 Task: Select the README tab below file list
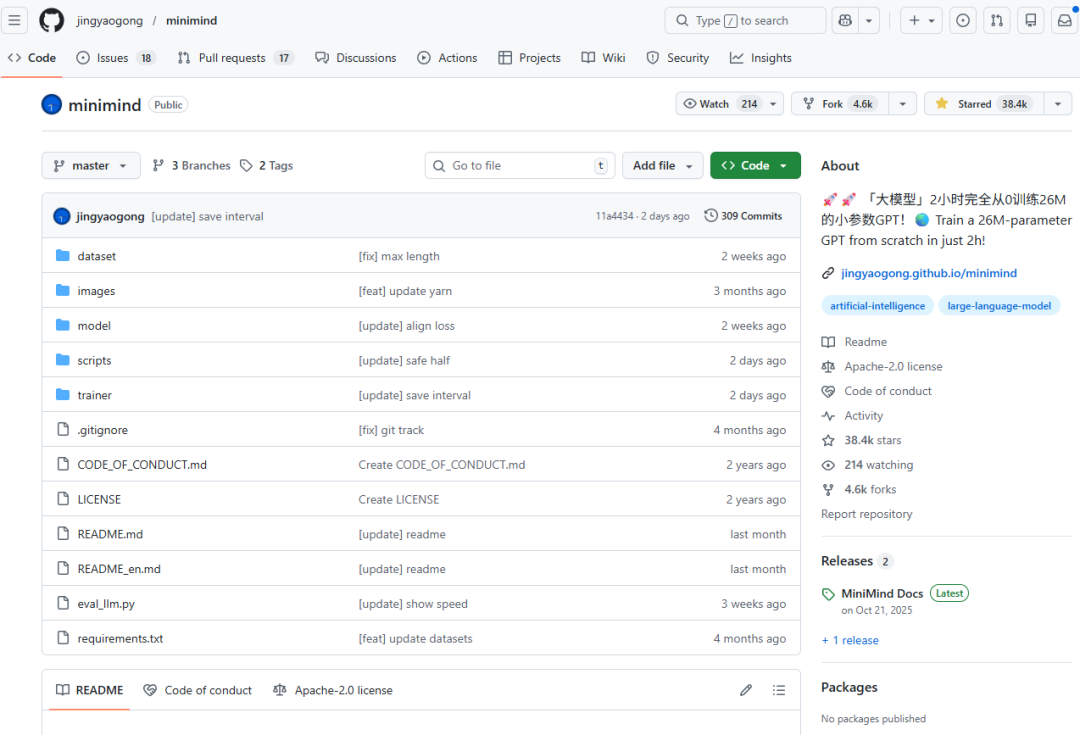[90, 690]
